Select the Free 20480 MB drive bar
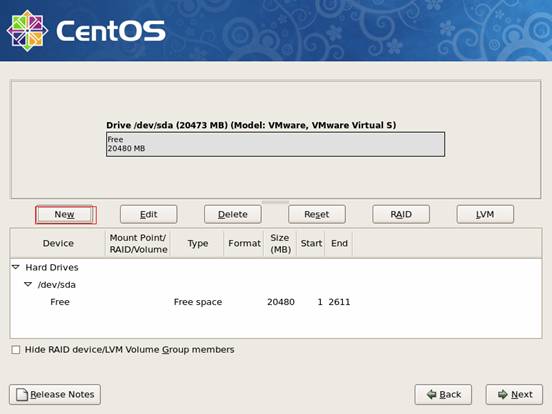552x414 pixels. point(275,144)
